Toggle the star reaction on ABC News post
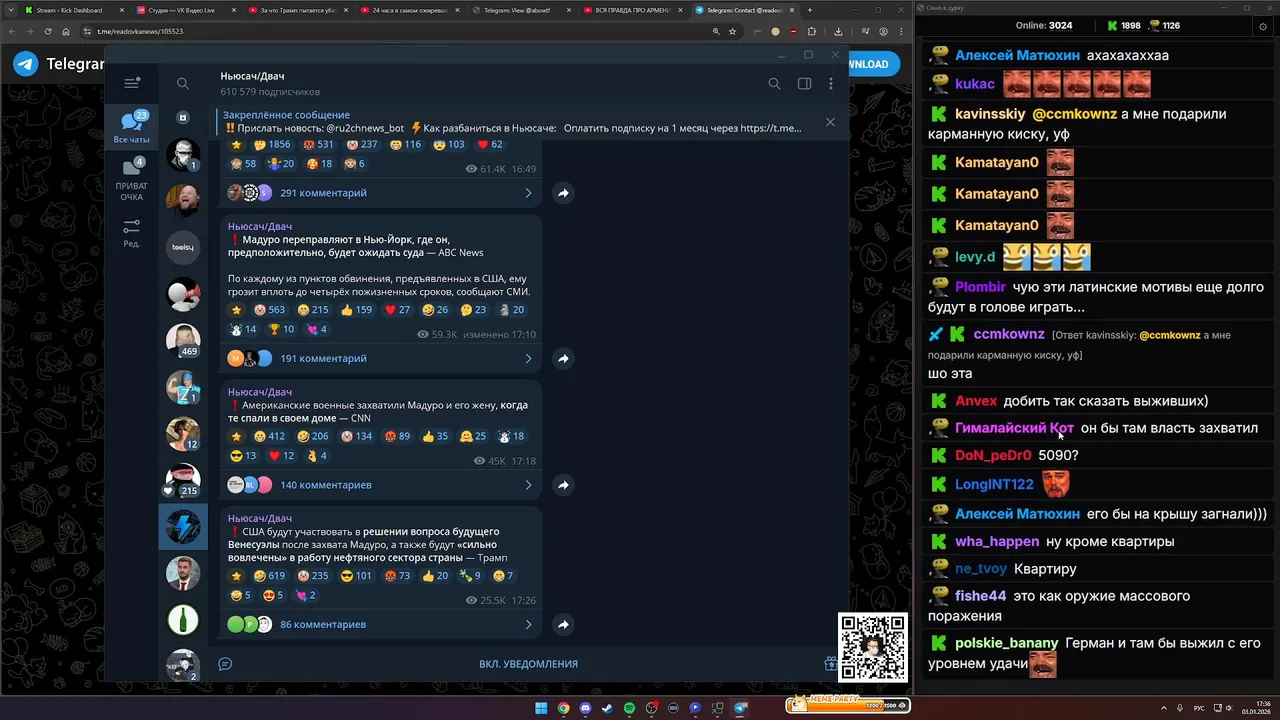Image resolution: width=1280 pixels, height=720 pixels. 236,310
